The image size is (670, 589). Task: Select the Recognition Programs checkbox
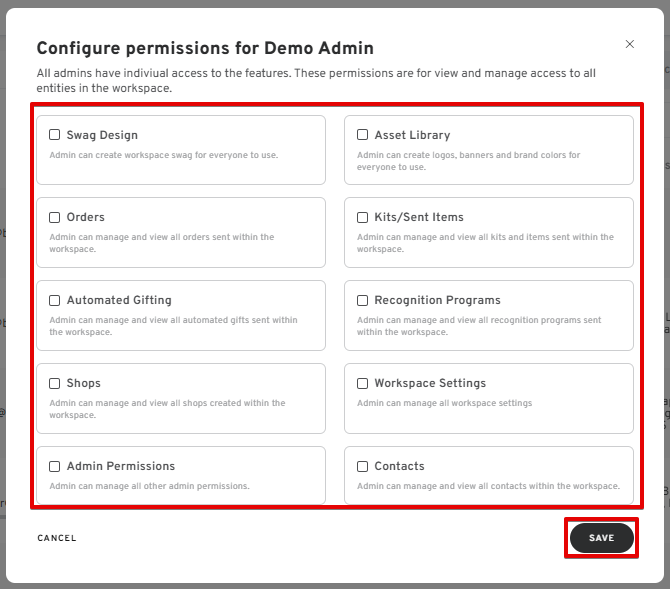363,300
